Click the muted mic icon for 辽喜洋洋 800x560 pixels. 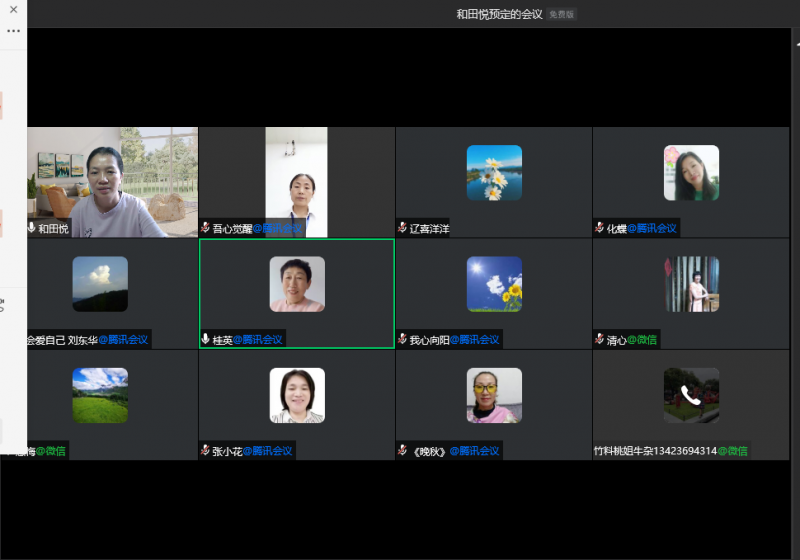402,228
